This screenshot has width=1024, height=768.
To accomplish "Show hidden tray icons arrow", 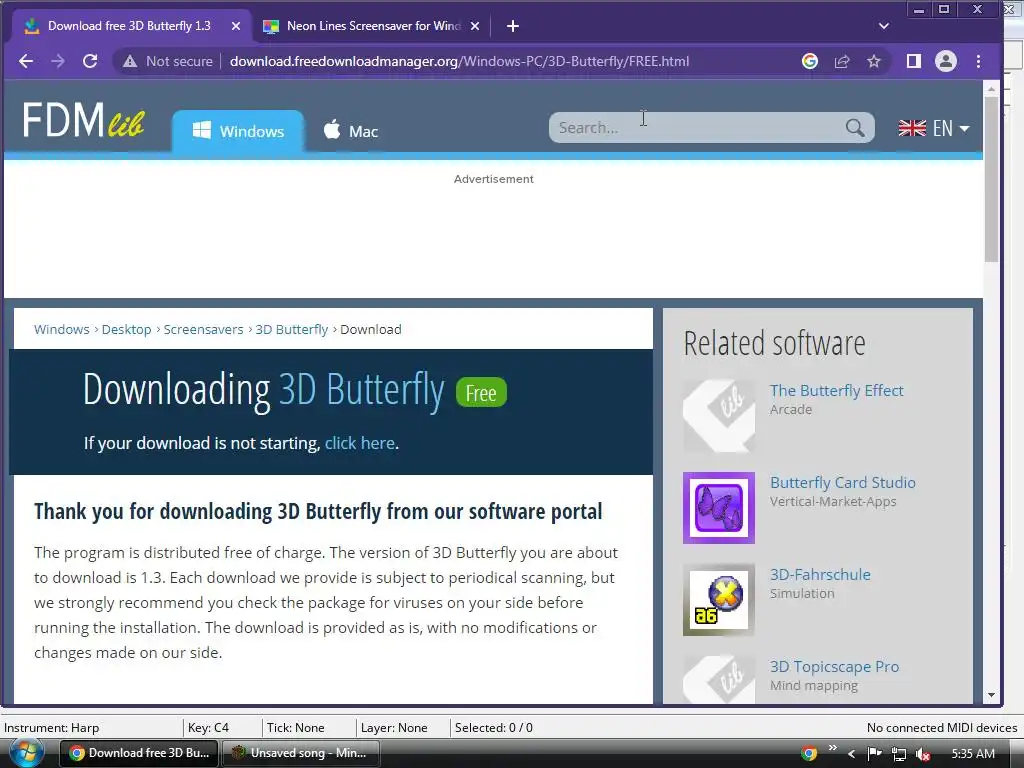I will pyautogui.click(x=851, y=754).
